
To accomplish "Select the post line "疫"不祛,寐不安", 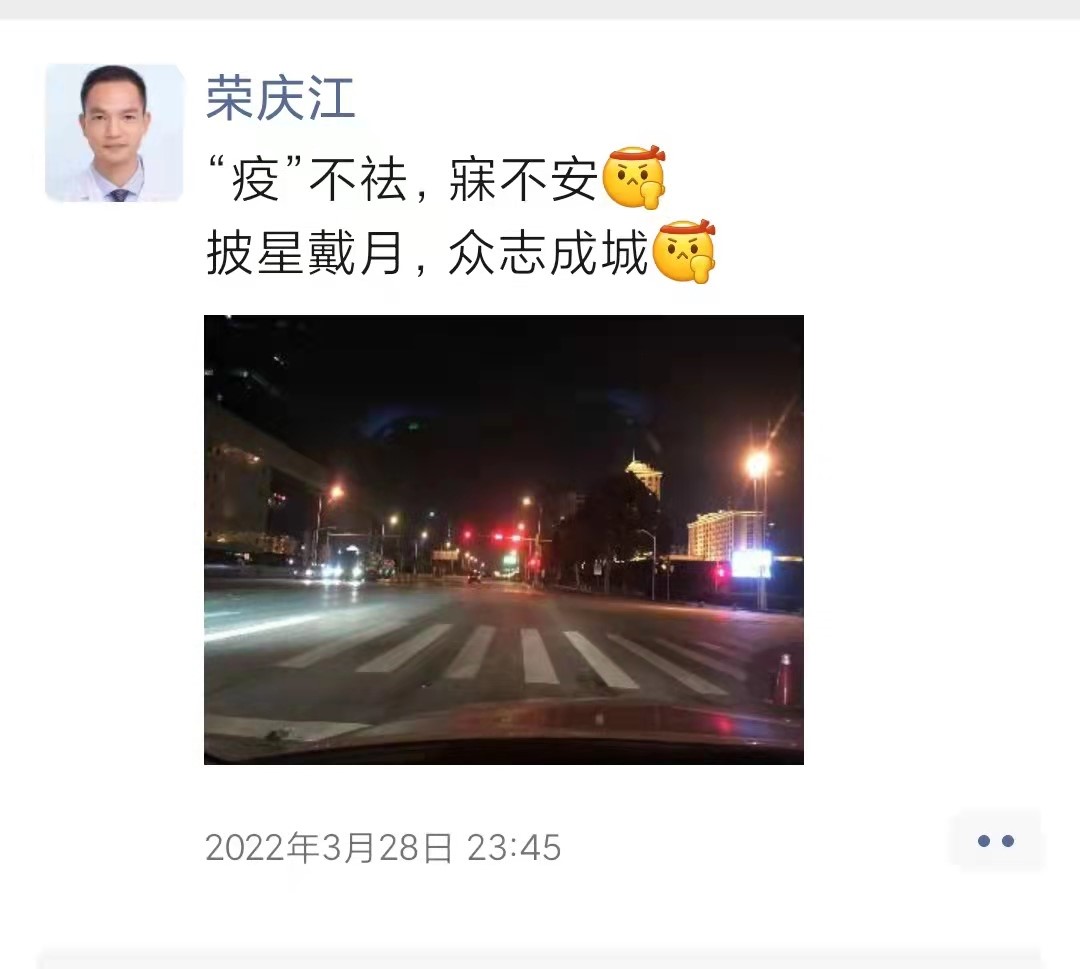I will [404, 179].
